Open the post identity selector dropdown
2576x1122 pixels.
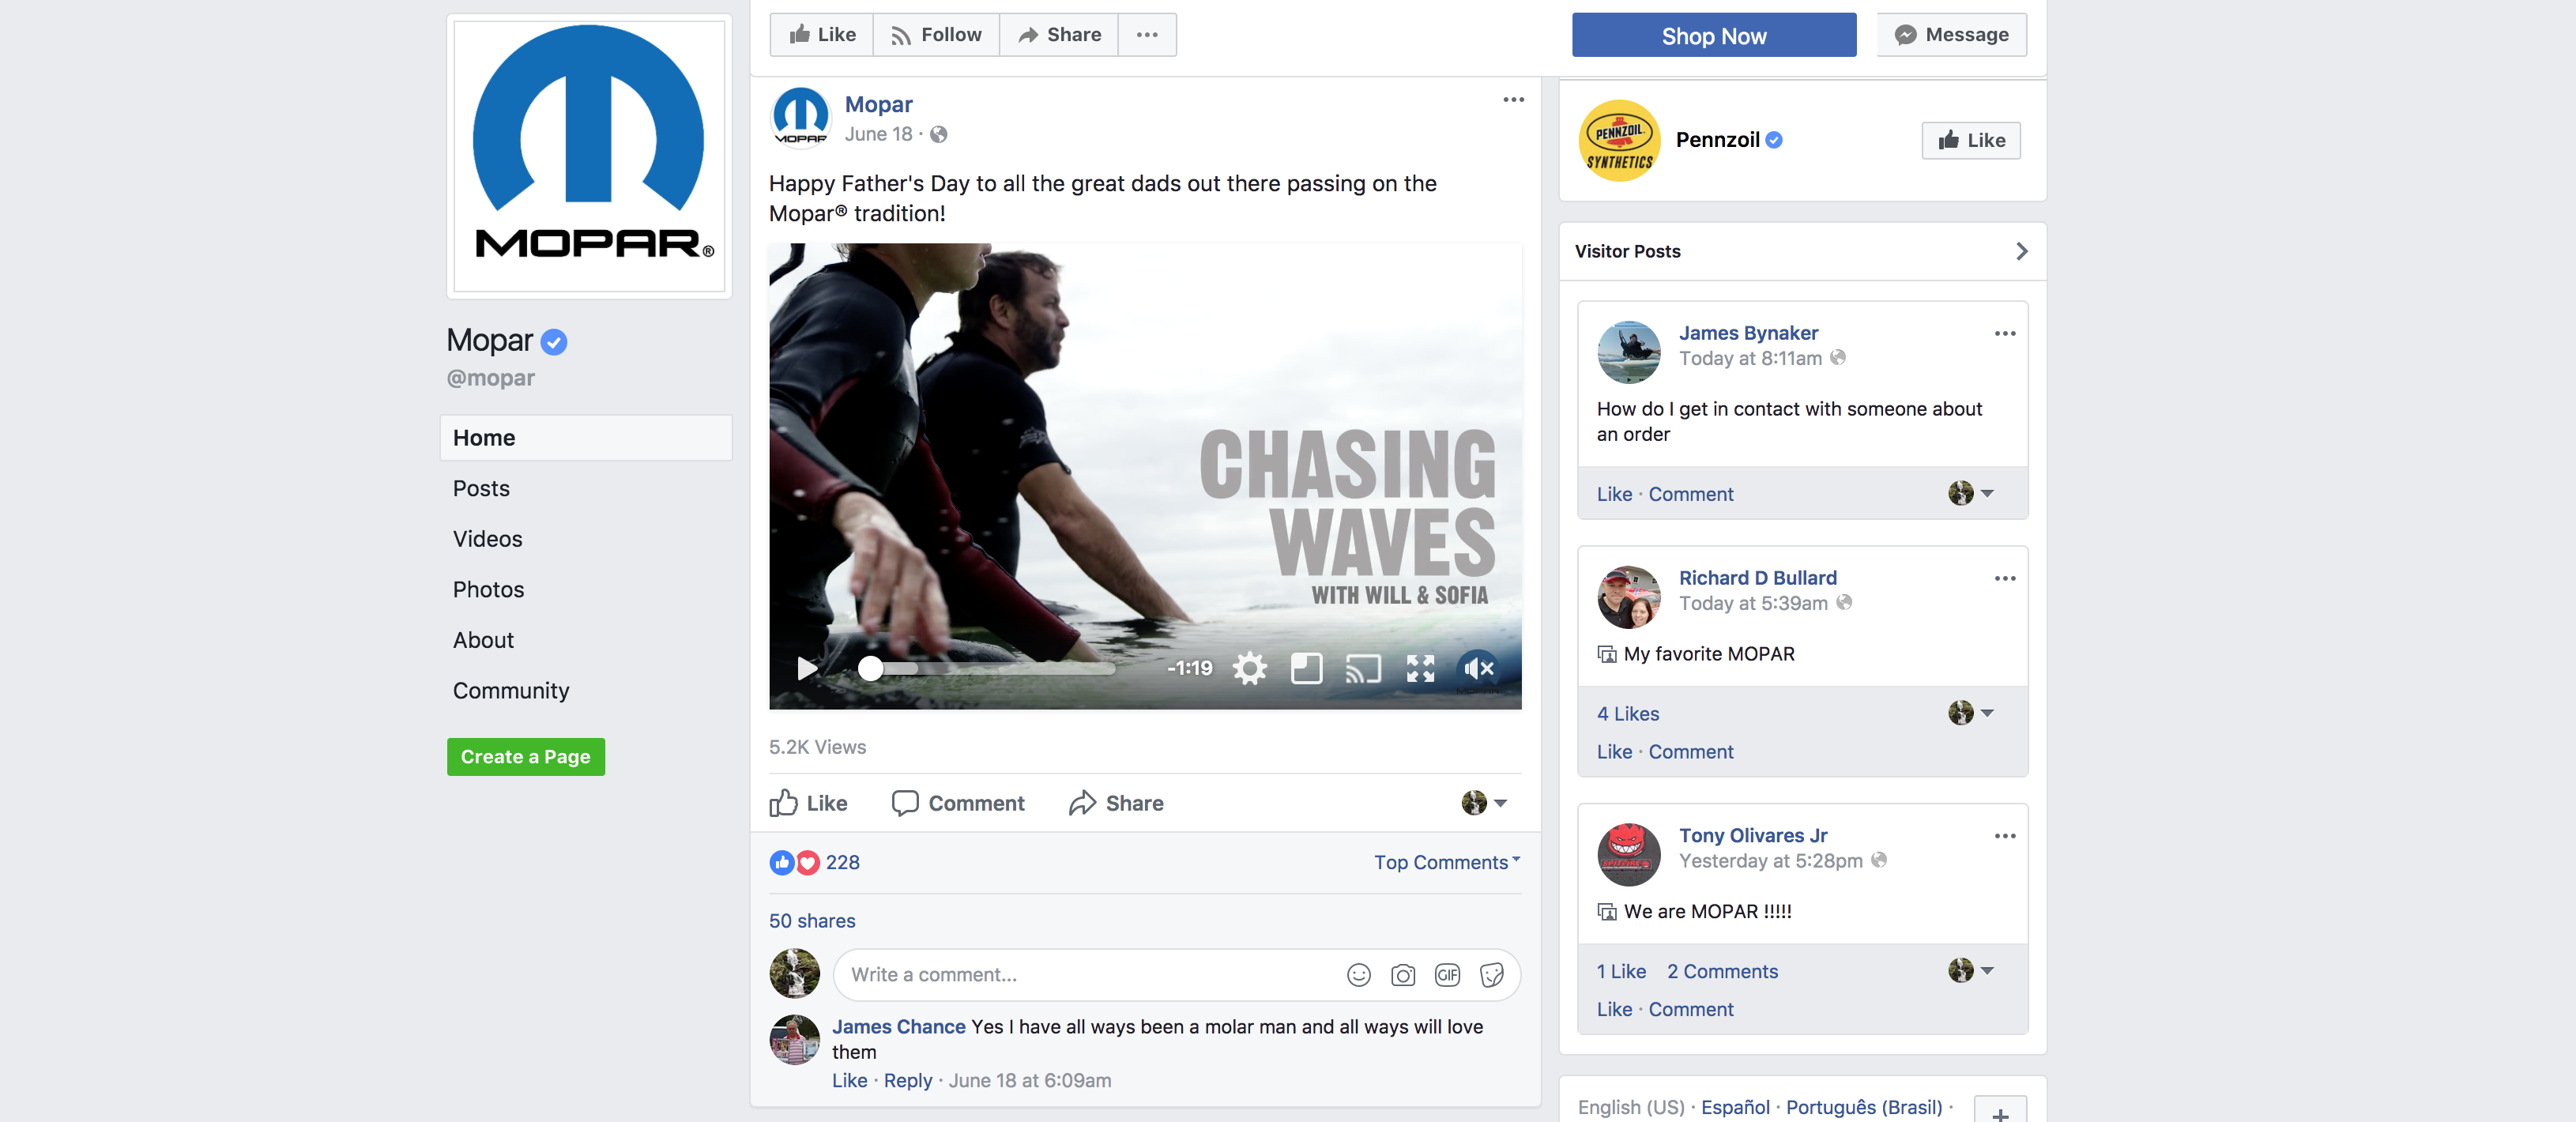tap(1484, 803)
